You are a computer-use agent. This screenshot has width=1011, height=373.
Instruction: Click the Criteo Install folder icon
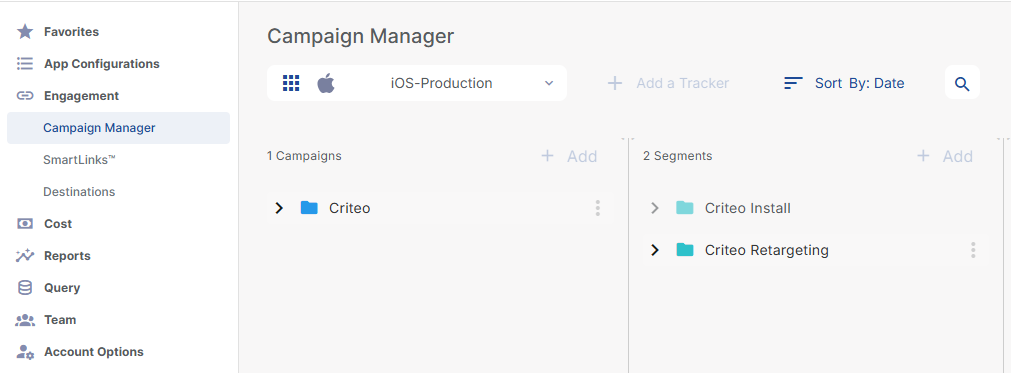click(x=685, y=208)
